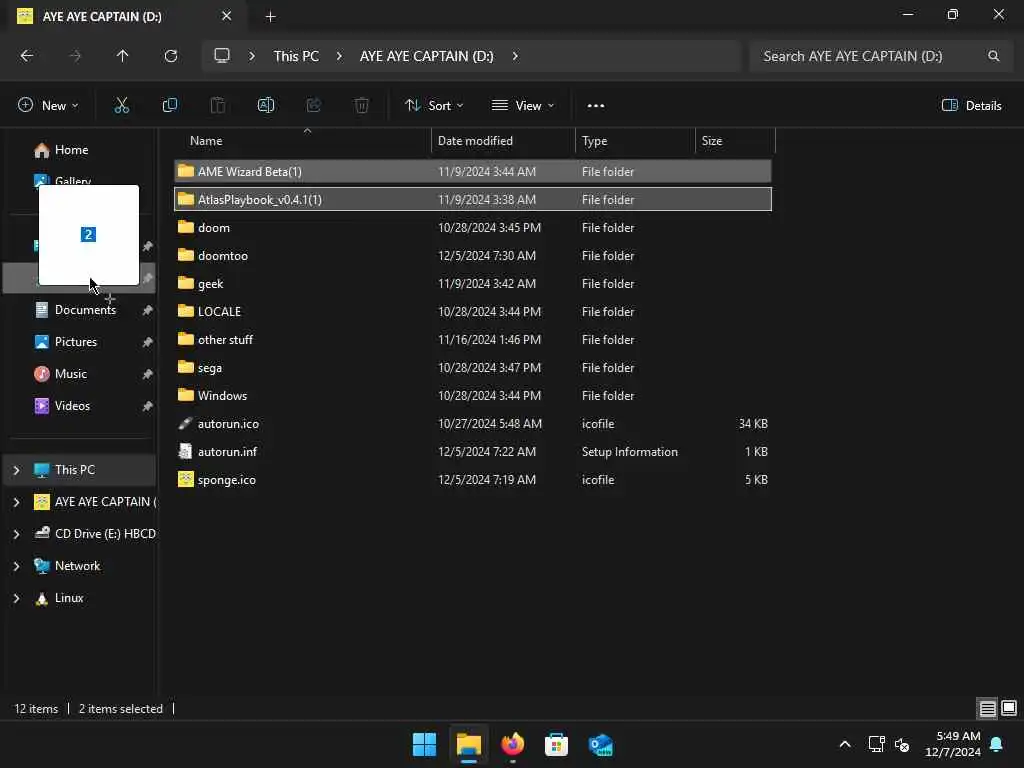Toggle the Details pane
The width and height of the screenshot is (1024, 768).
(x=971, y=105)
